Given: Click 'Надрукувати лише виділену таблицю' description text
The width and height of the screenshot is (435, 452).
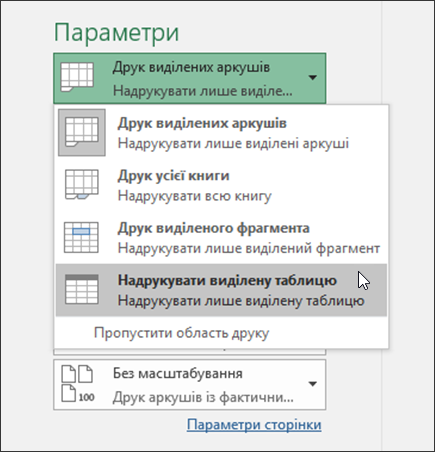Looking at the screenshot, I should coord(241,301).
